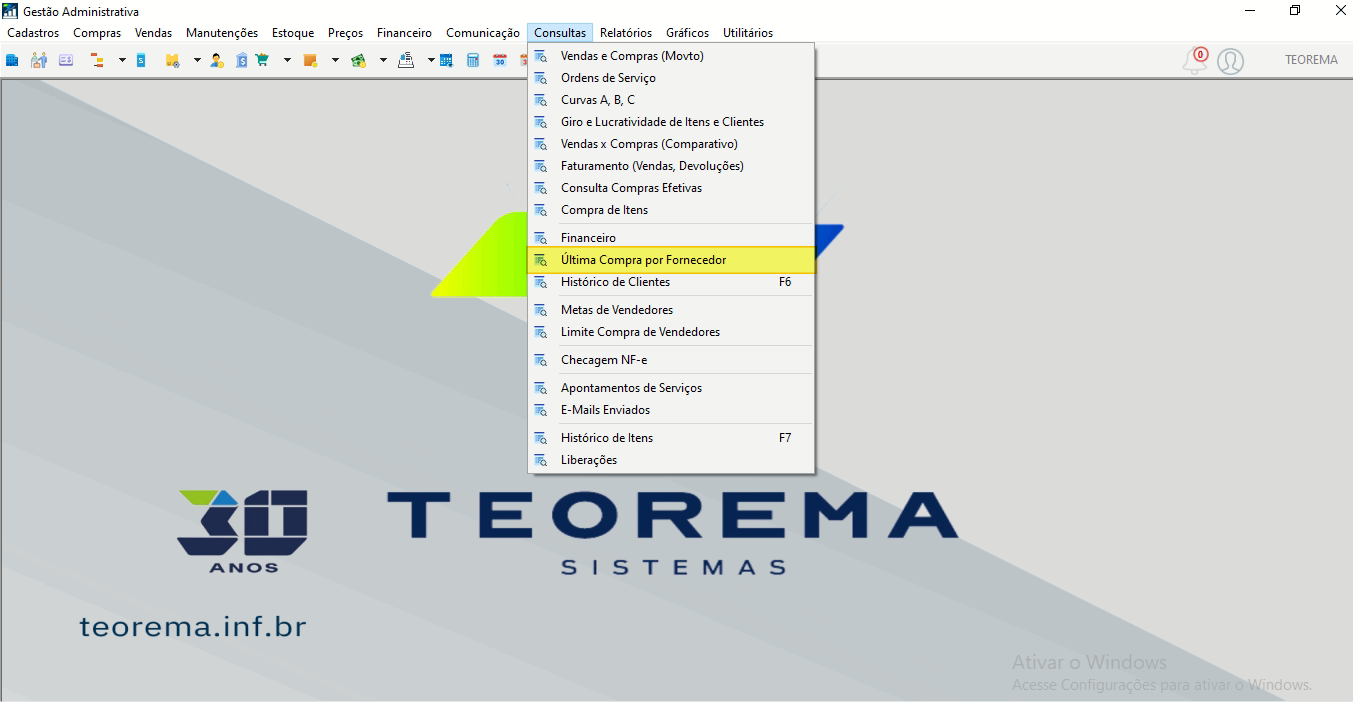Screen dimensions: 1353x702
Task: Select Apontamentos de Serviços entry
Action: click(x=672, y=388)
